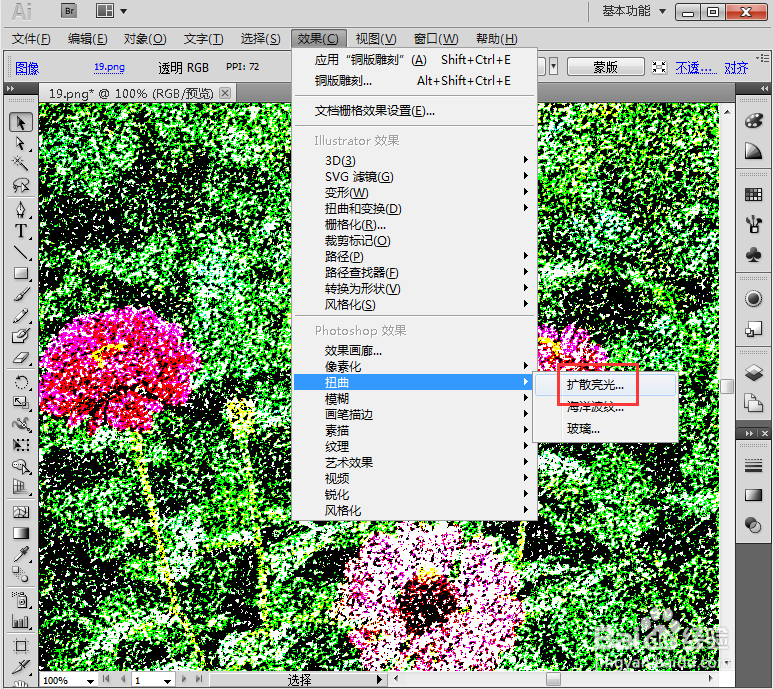Click the 对齐 align link
This screenshot has width=774, height=689.
(x=736, y=67)
